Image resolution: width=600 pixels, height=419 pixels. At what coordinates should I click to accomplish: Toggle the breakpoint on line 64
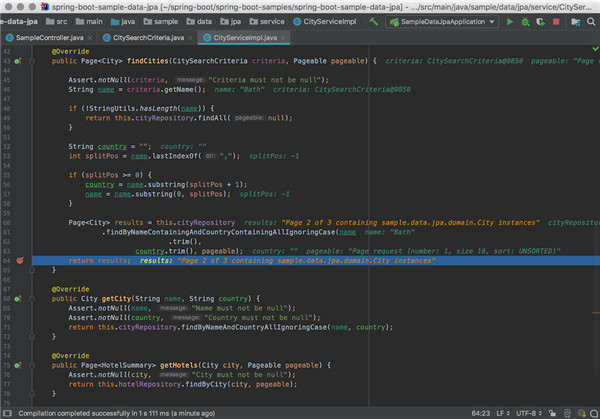(21, 259)
